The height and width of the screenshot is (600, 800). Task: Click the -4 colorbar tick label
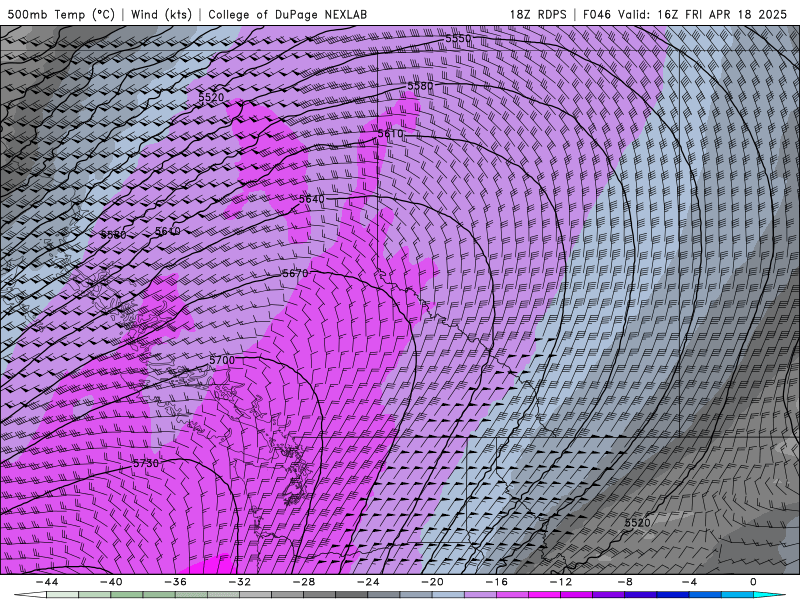[689, 582]
